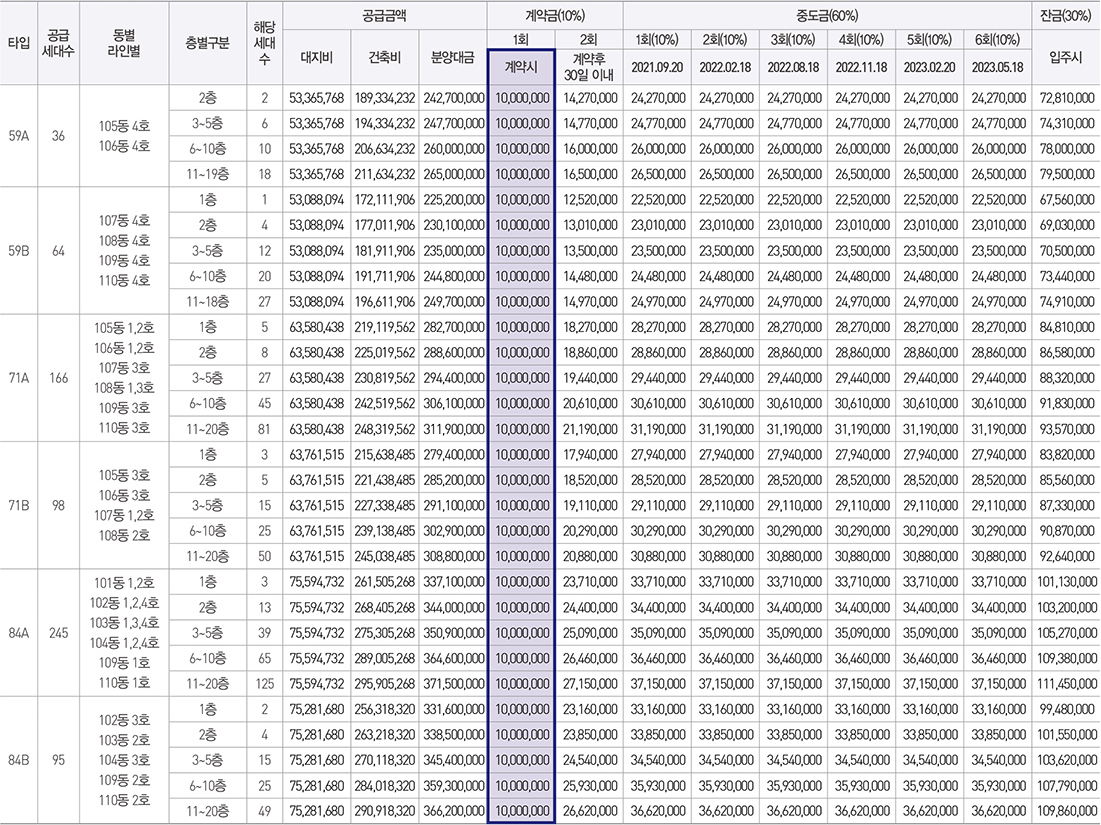The image size is (1101, 825).
Task: Click the 111,450,000 balance cell
Action: (x=1066, y=684)
